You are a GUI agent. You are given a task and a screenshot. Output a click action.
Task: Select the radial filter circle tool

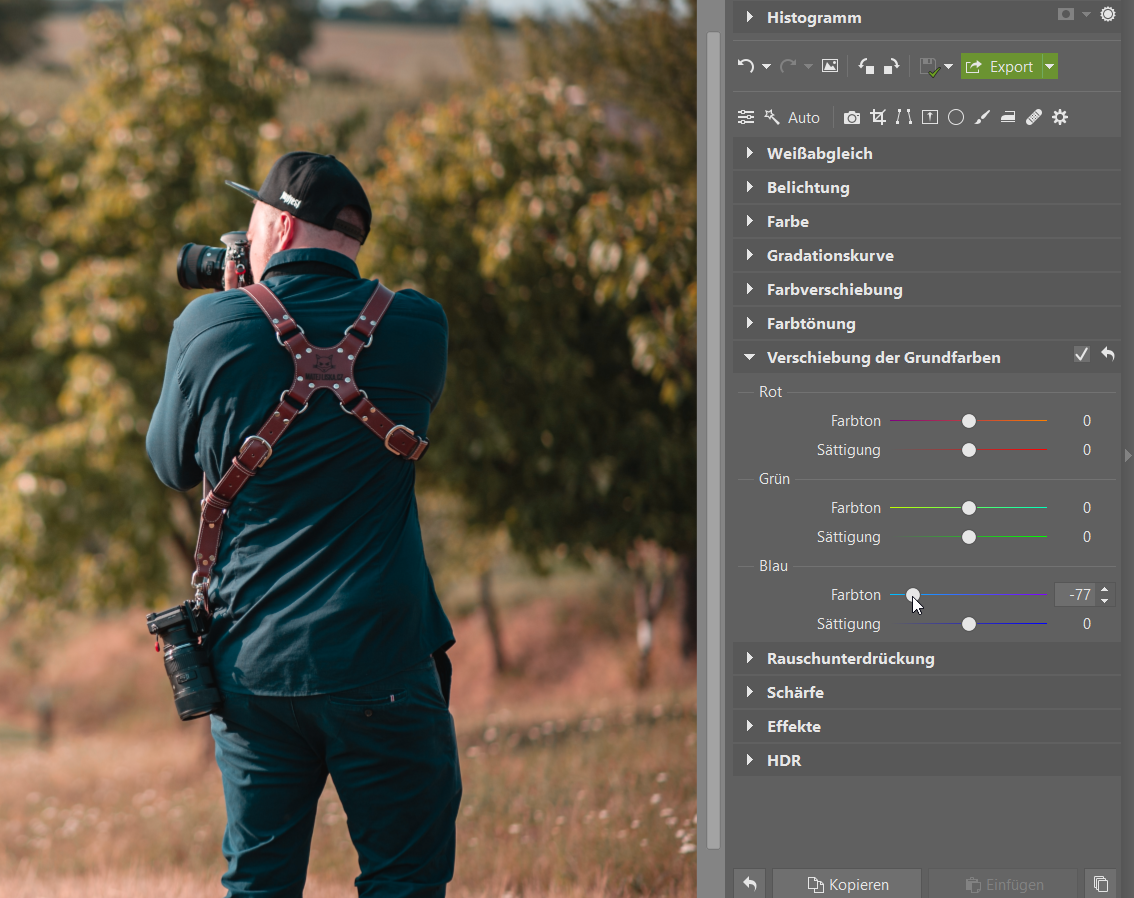(956, 117)
